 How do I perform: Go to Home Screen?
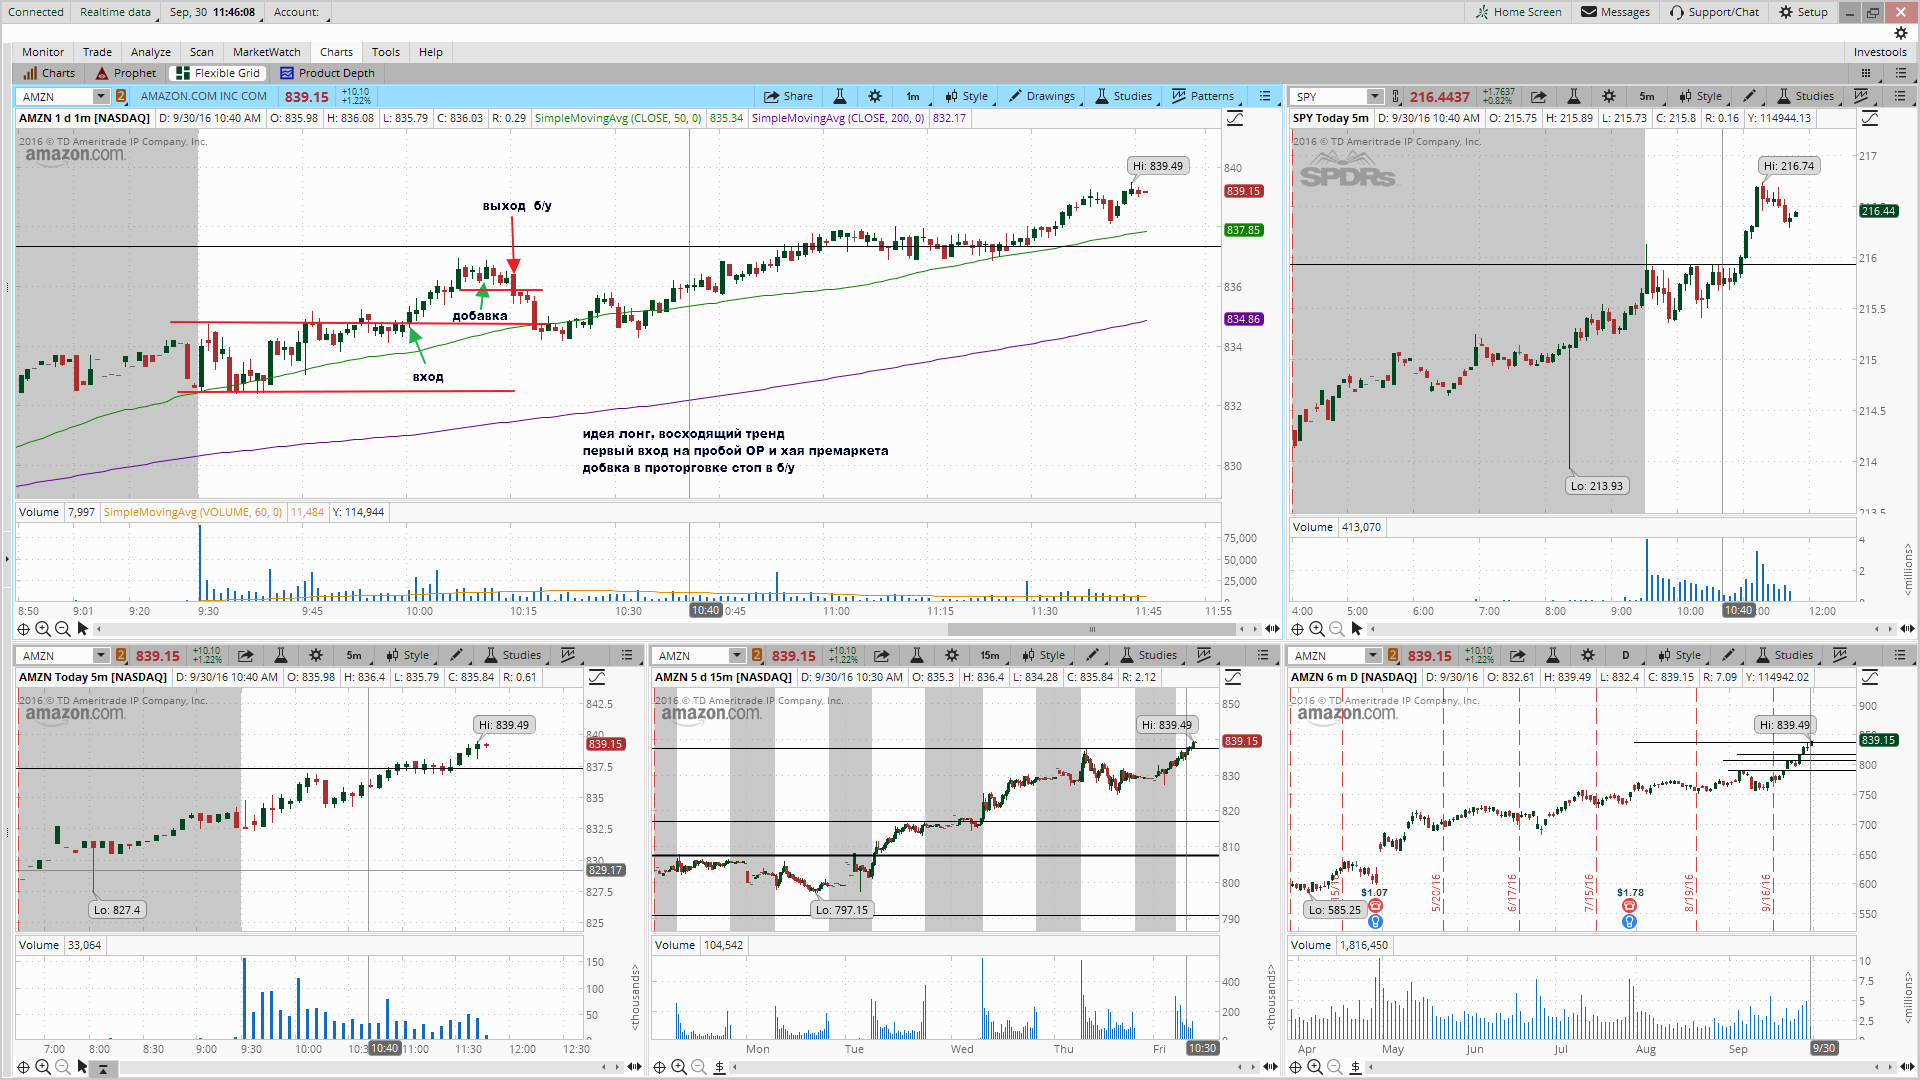click(1518, 12)
